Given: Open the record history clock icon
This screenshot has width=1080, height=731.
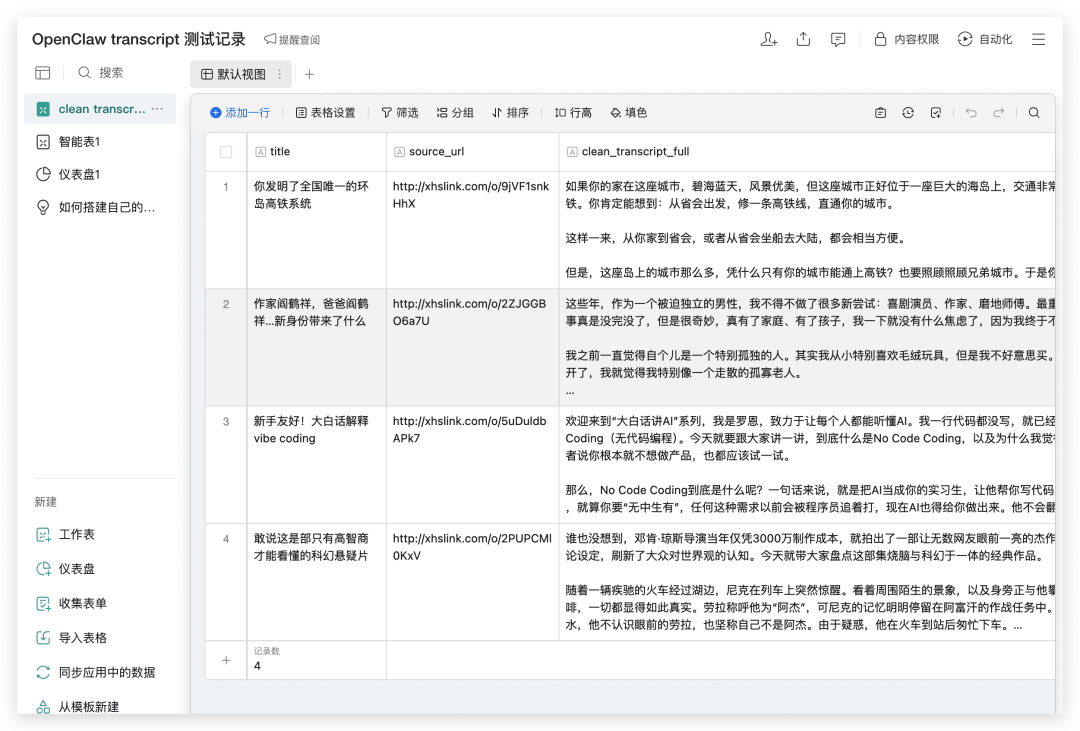Looking at the screenshot, I should (x=908, y=112).
